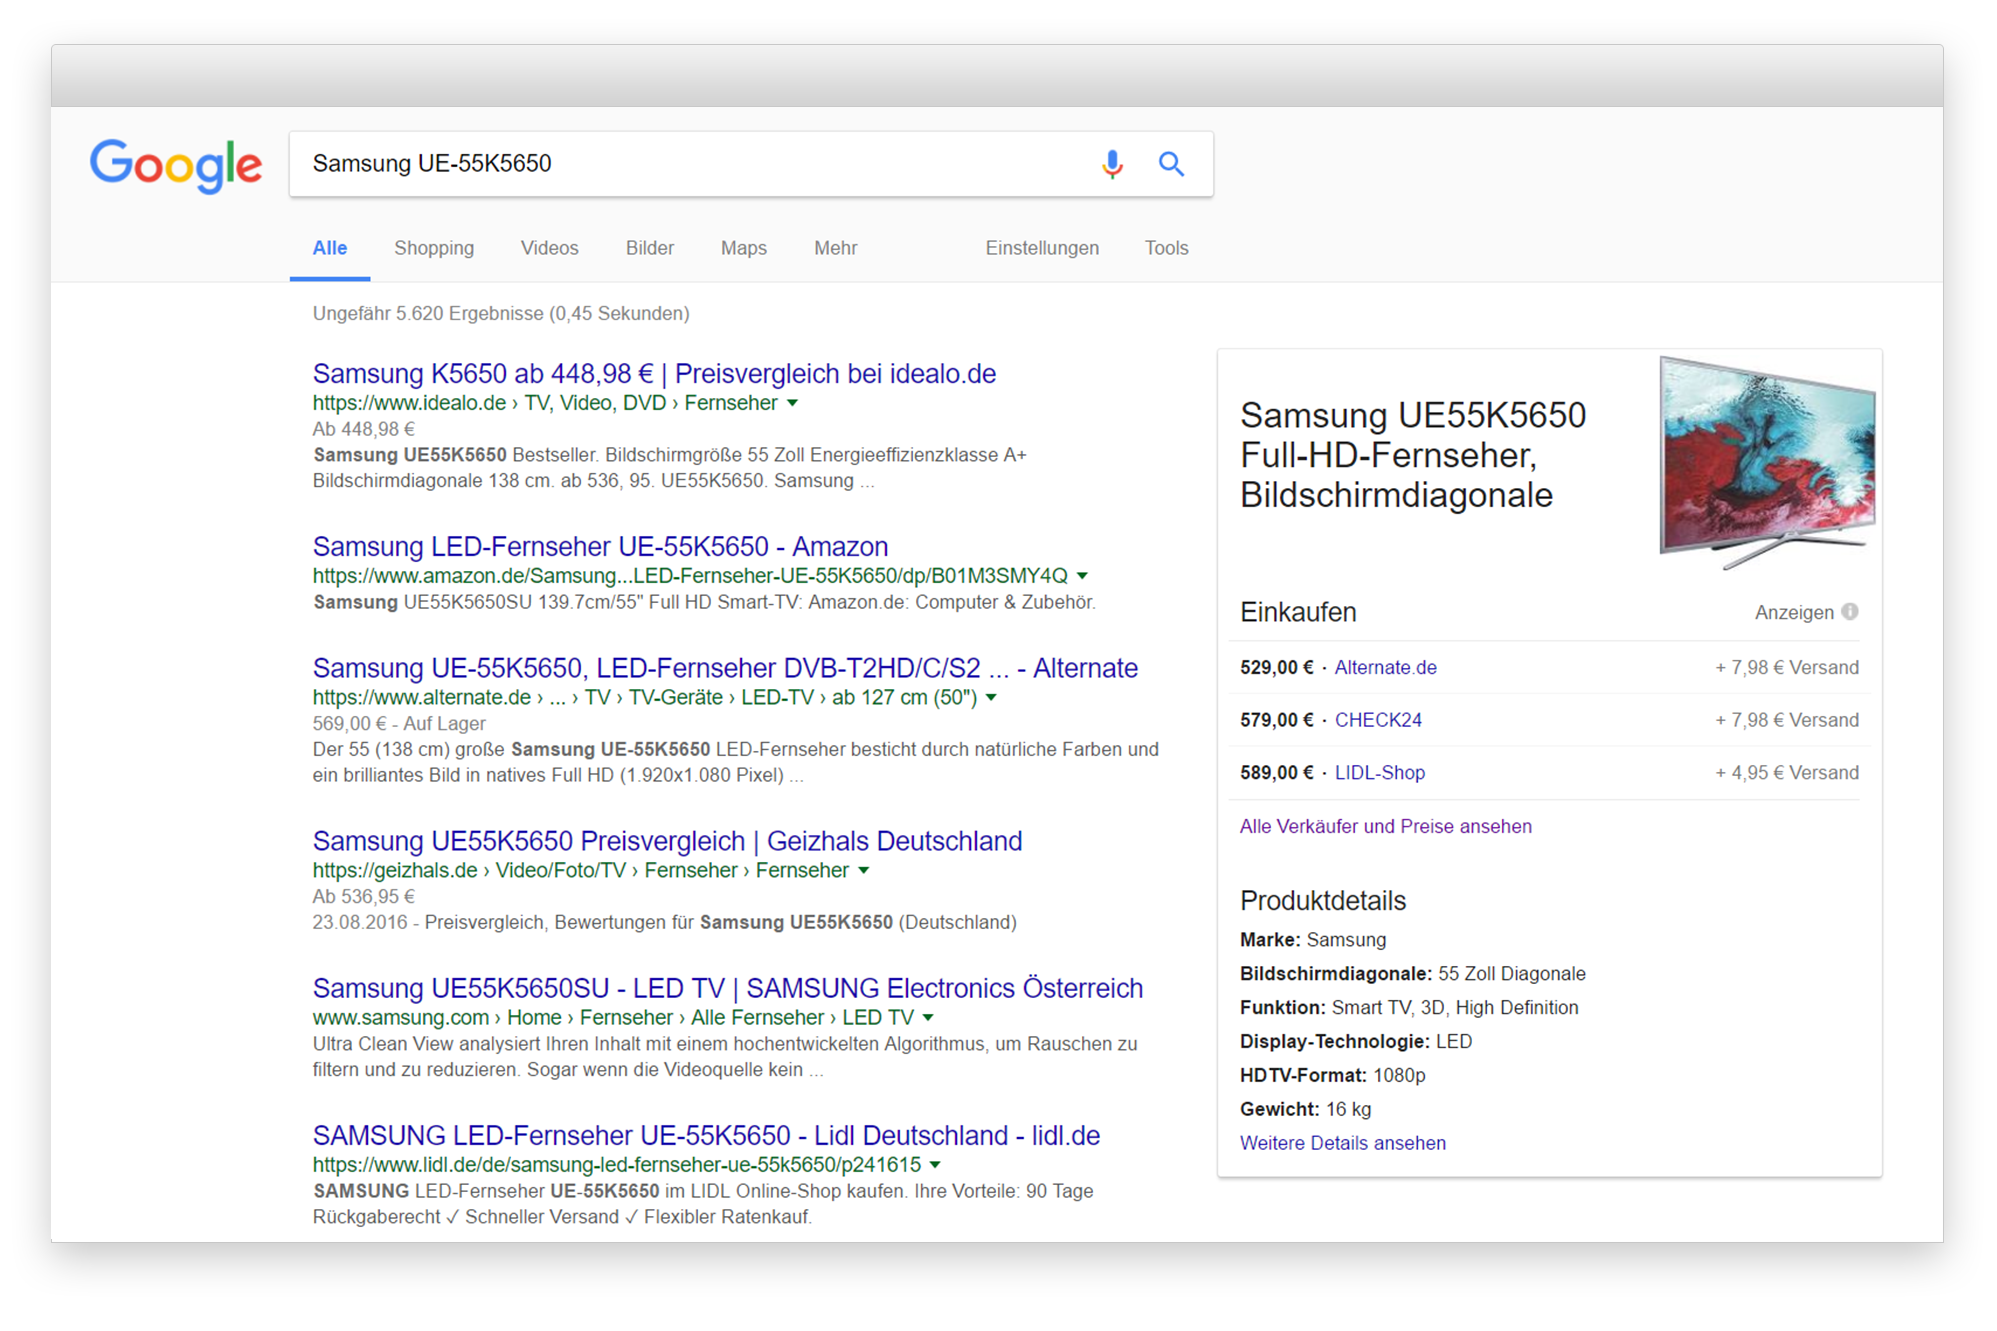Expand Geizhals result URL dropdown arrow
1997x1331 pixels.
click(x=864, y=871)
